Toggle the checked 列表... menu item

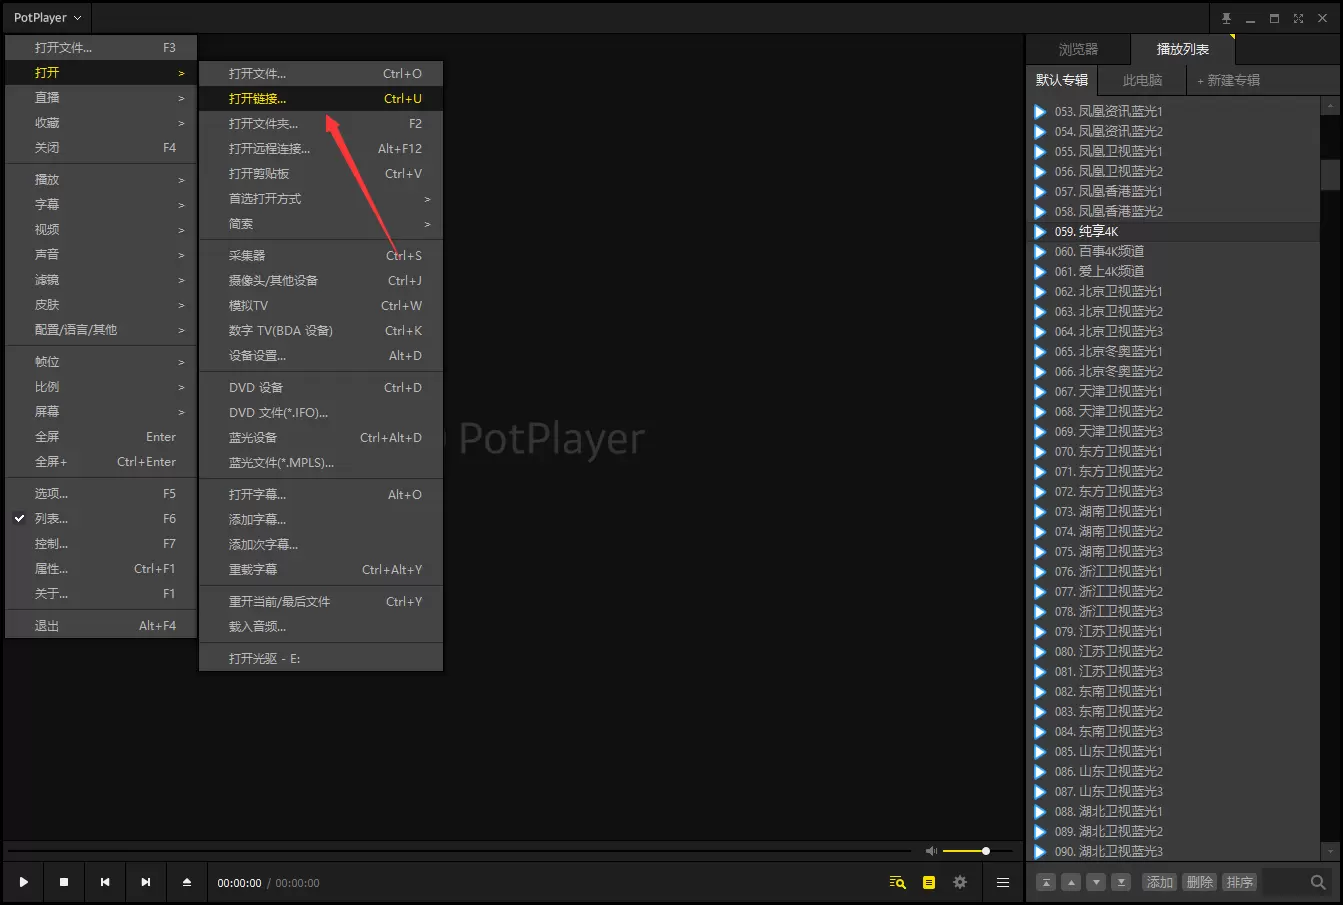(101, 519)
